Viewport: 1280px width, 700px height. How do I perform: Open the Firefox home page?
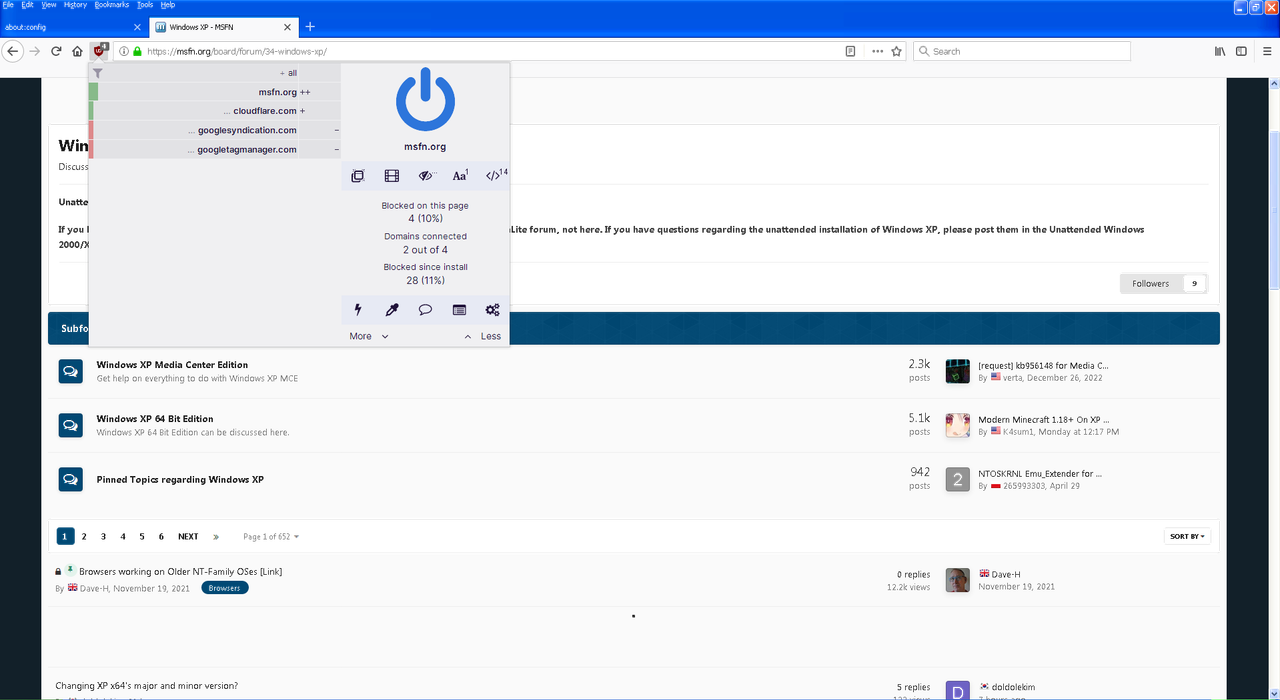tap(77, 51)
